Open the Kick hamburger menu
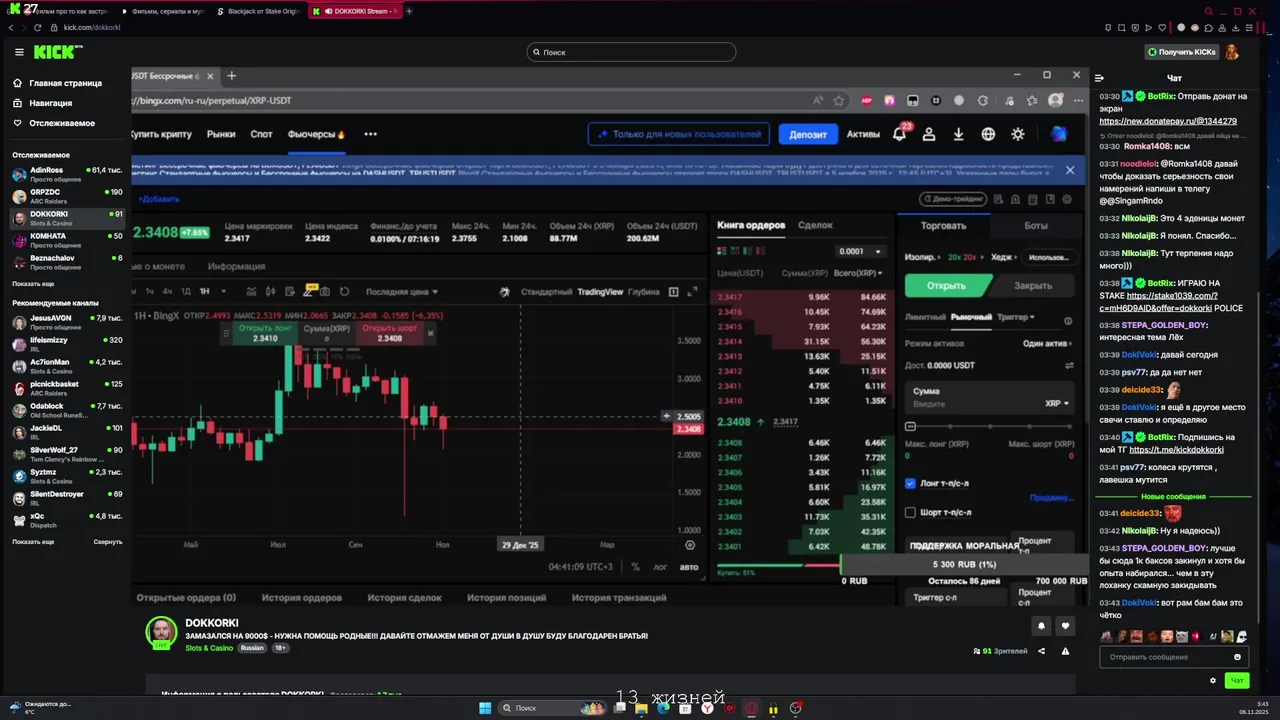The image size is (1280, 720). (x=19, y=52)
